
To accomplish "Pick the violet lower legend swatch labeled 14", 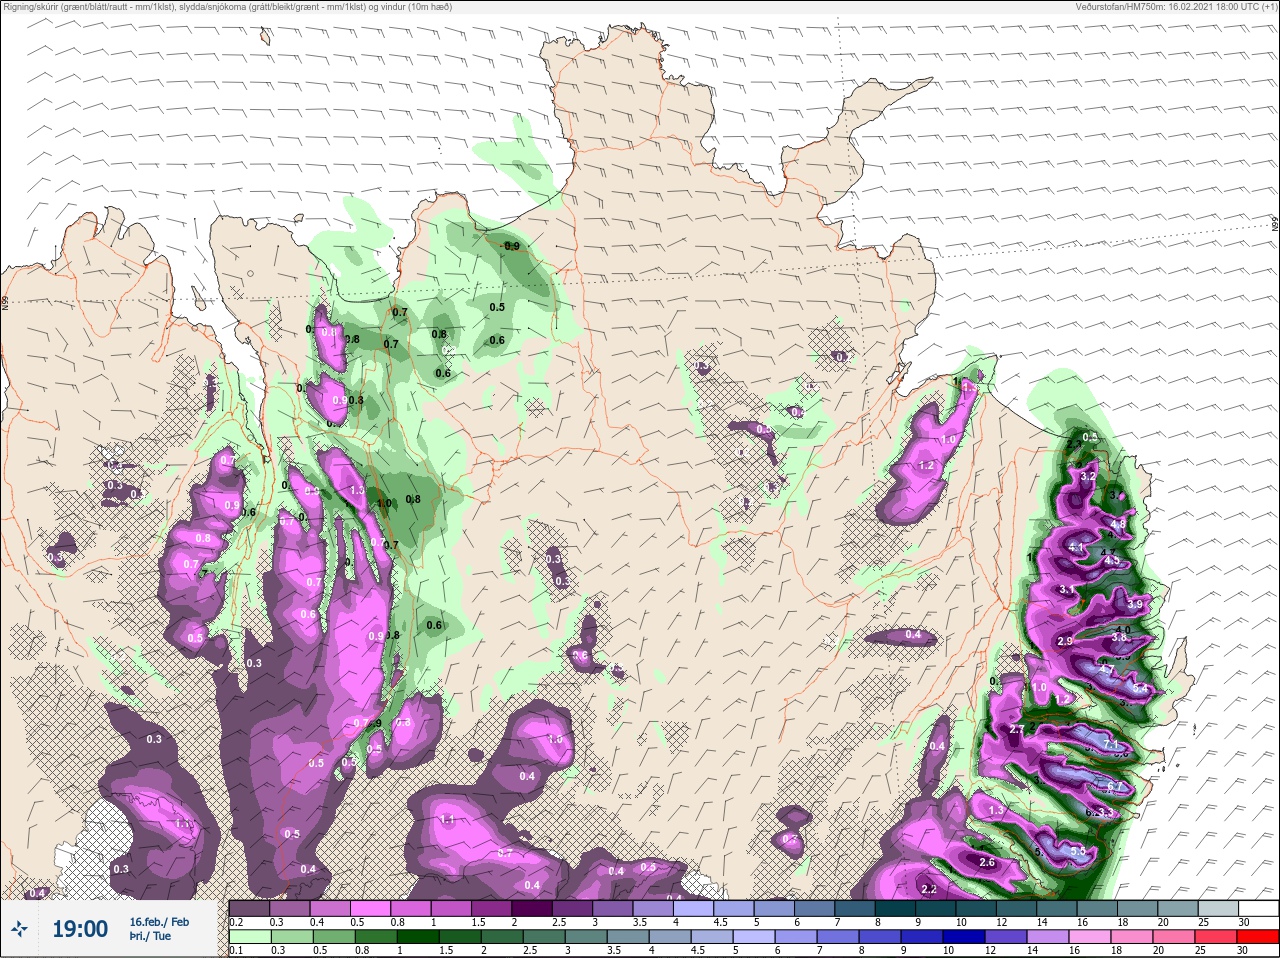I will pos(1049,936).
